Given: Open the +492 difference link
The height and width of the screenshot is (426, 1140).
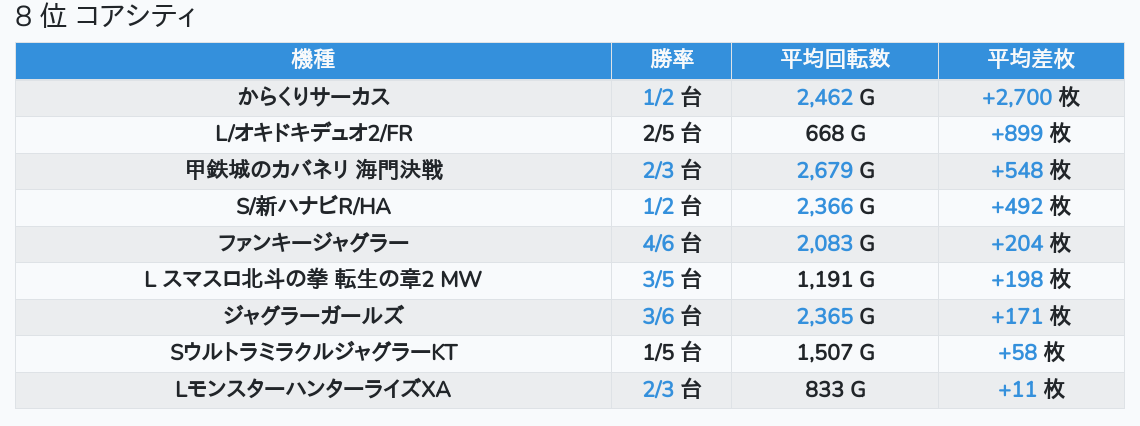Looking at the screenshot, I should tap(1017, 207).
